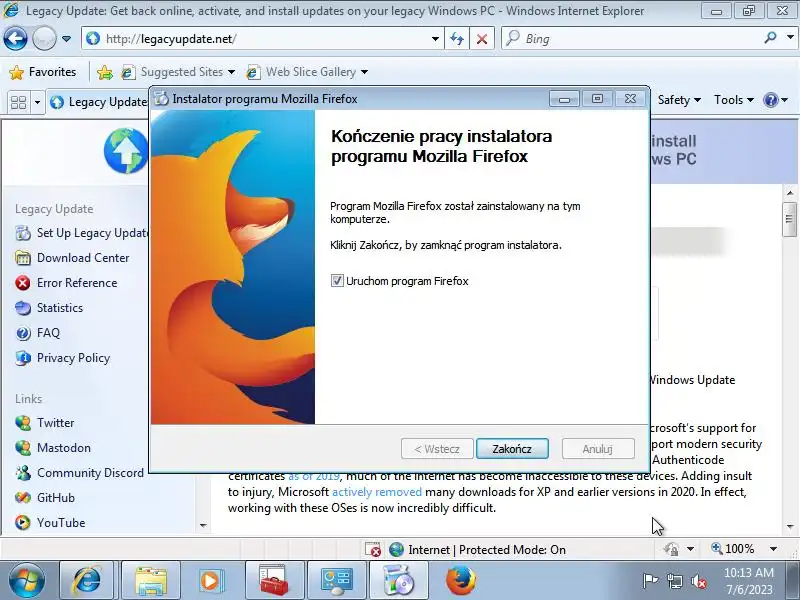The image size is (800, 600).
Task: Click the red Stop loading icon
Action: point(482,39)
